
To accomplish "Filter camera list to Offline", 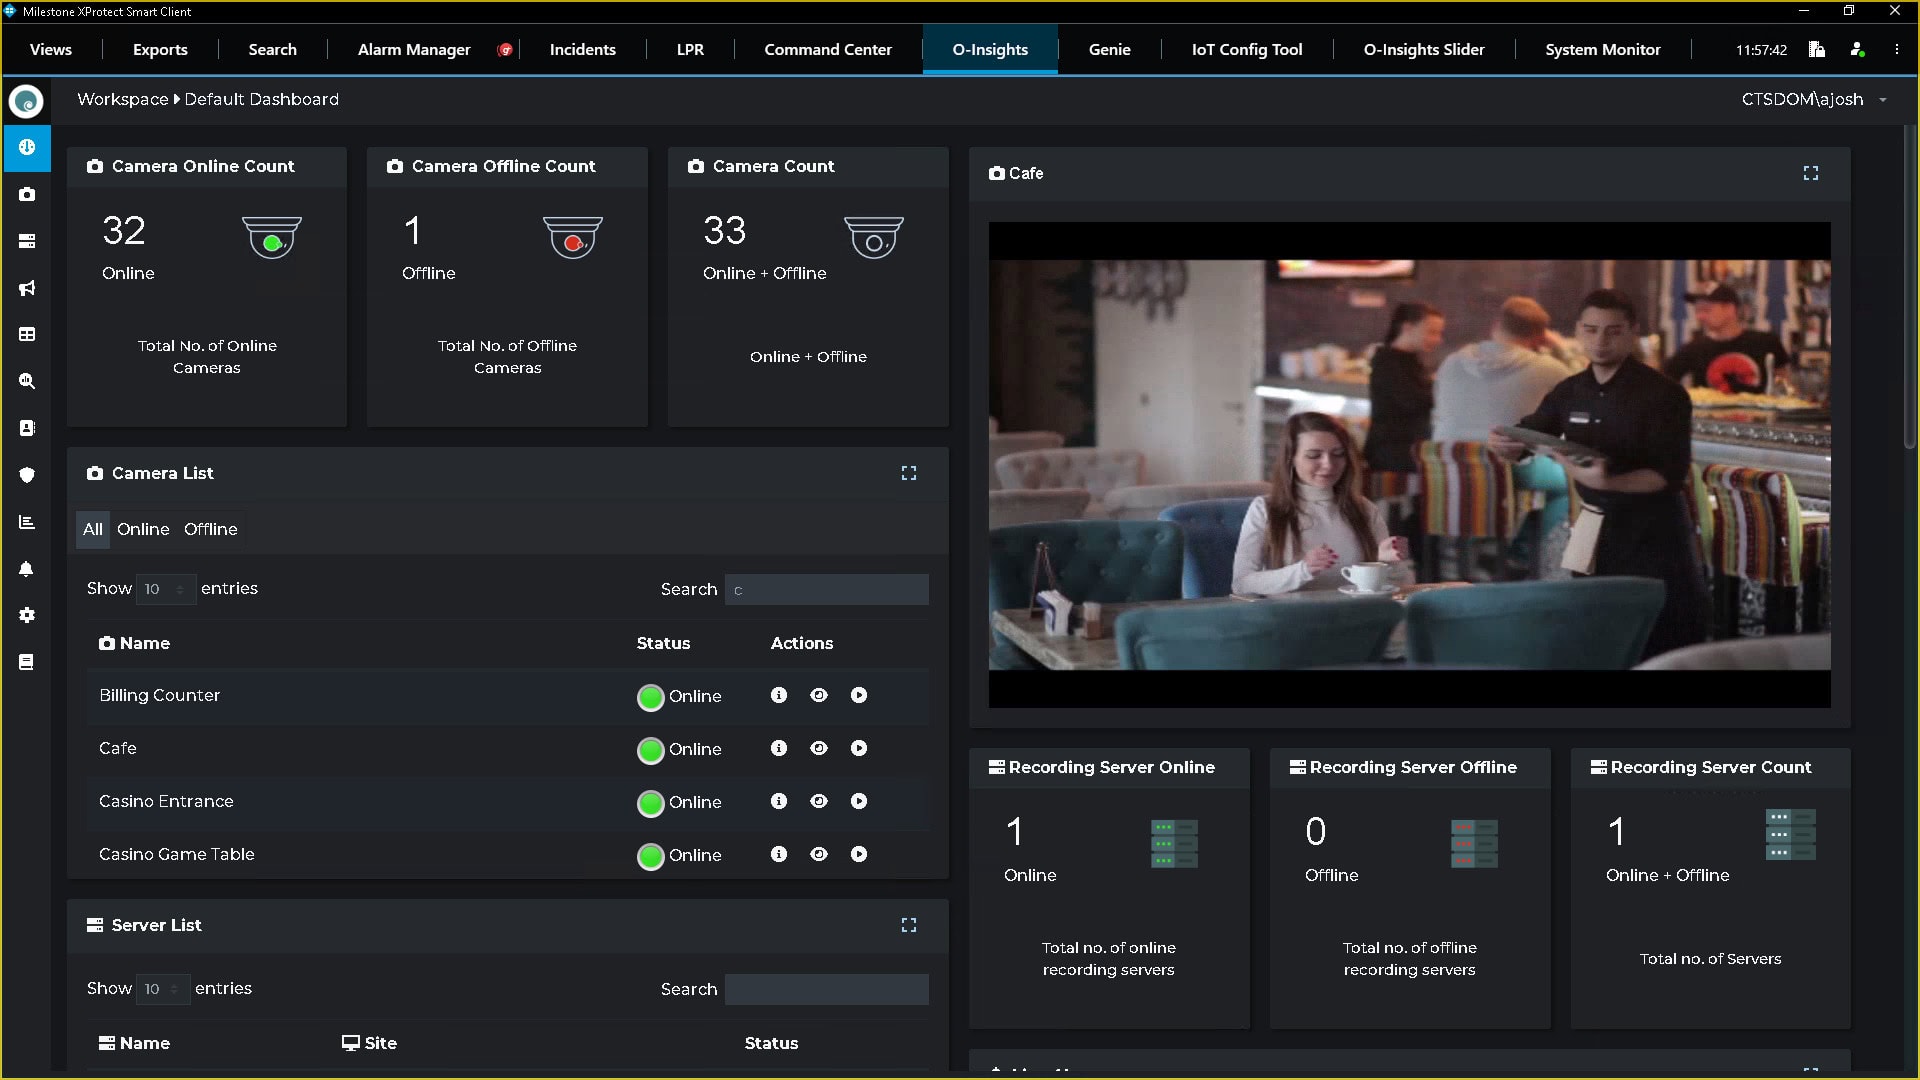I will point(210,529).
